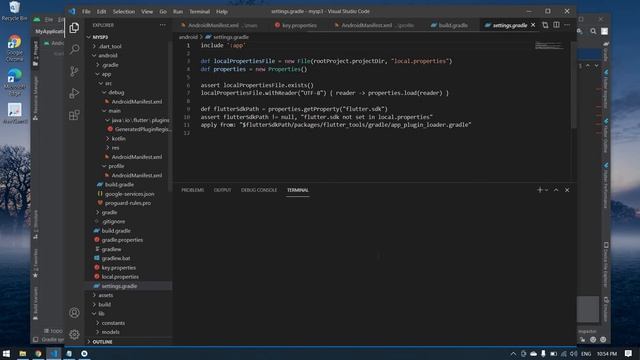Open Microsoft Edge desktop shortcut

14,81
